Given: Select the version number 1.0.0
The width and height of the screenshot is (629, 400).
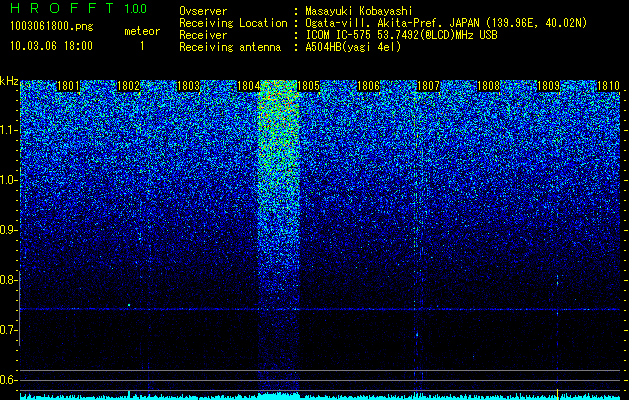Looking at the screenshot, I should coord(135,8).
